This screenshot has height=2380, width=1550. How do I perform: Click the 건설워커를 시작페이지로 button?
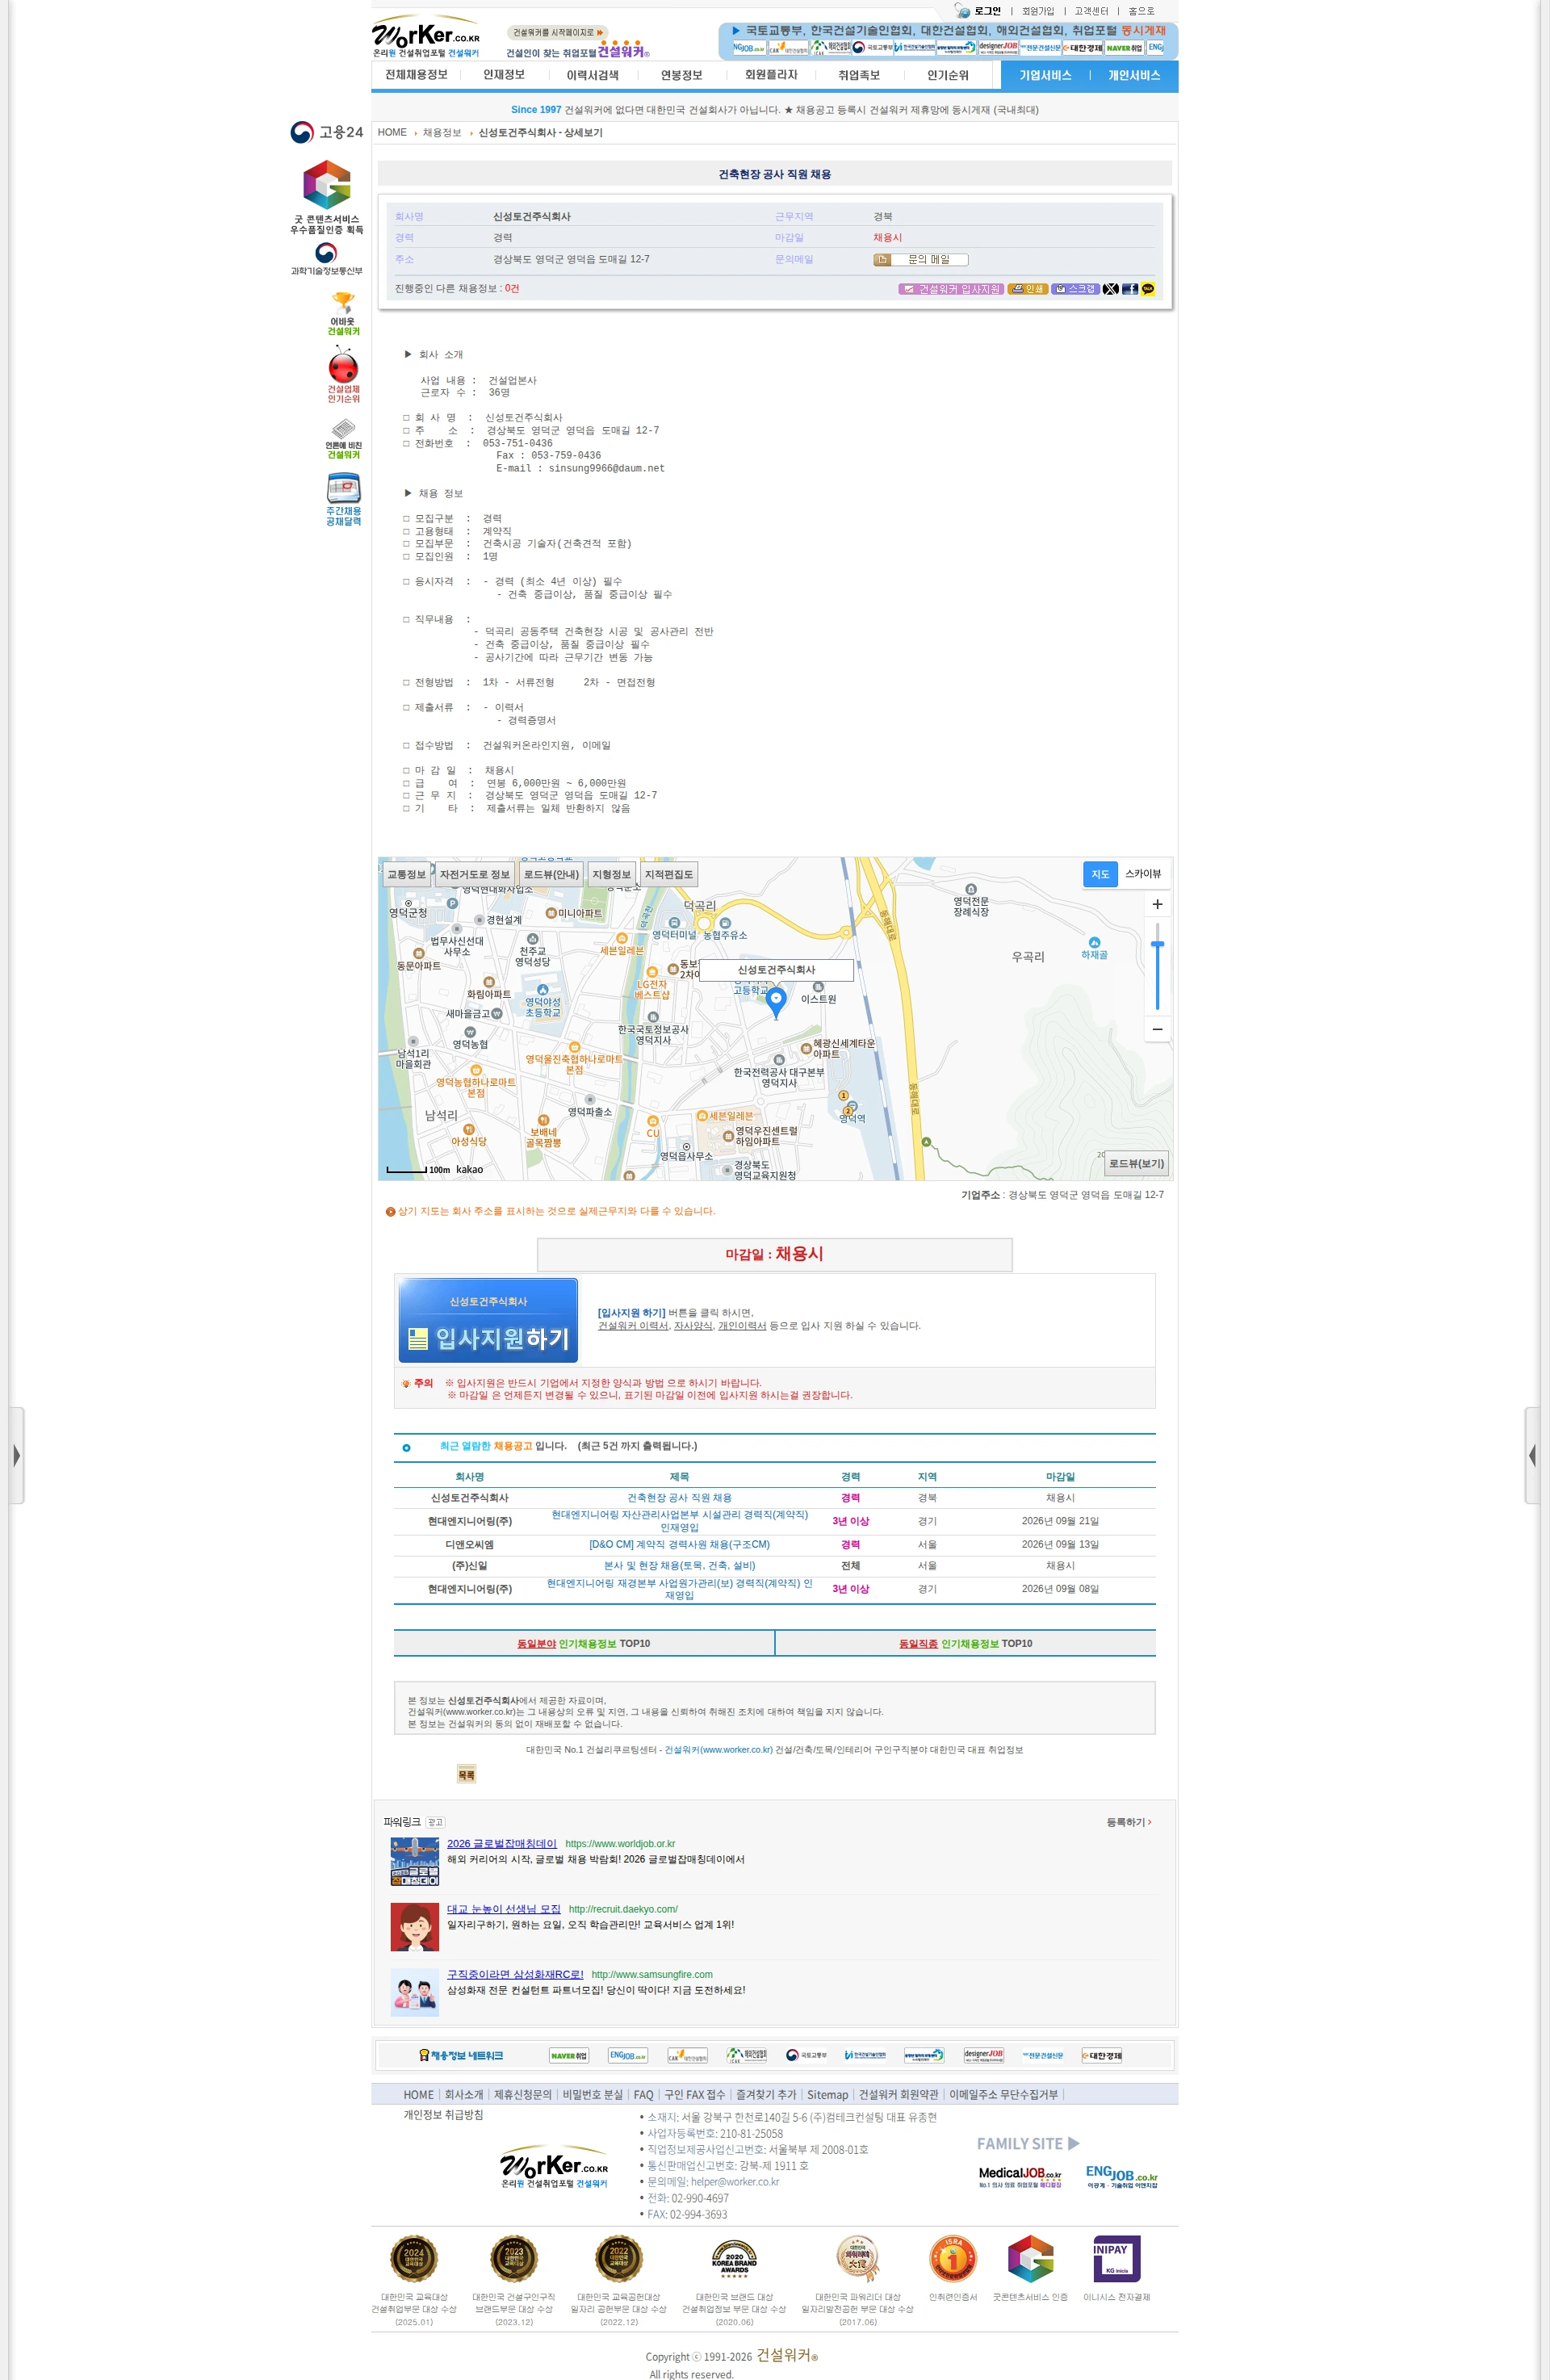[557, 32]
